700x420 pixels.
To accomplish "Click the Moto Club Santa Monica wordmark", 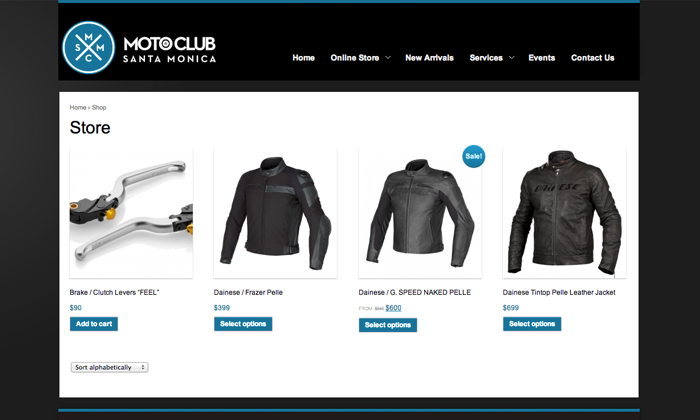I will click(170, 50).
